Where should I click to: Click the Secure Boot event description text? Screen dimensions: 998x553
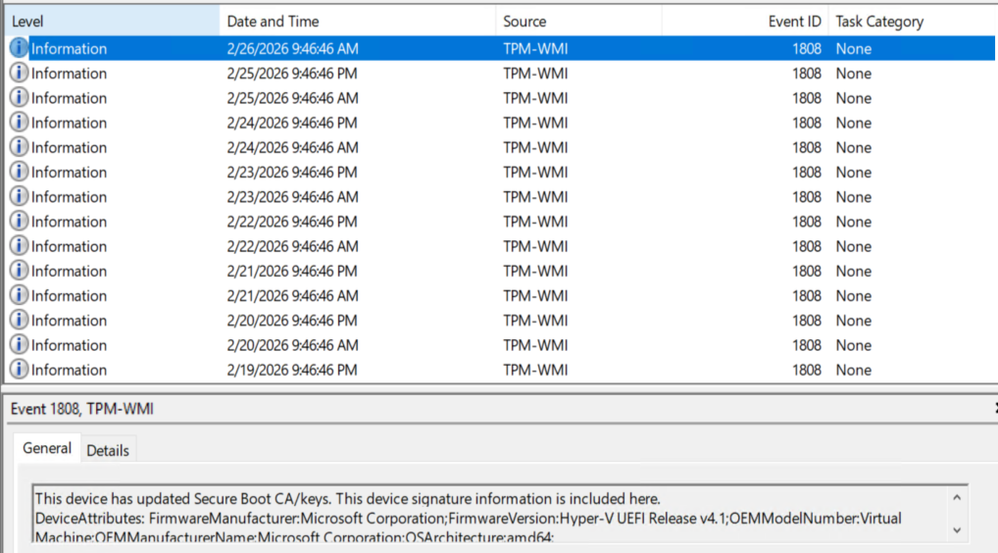[x=347, y=499]
